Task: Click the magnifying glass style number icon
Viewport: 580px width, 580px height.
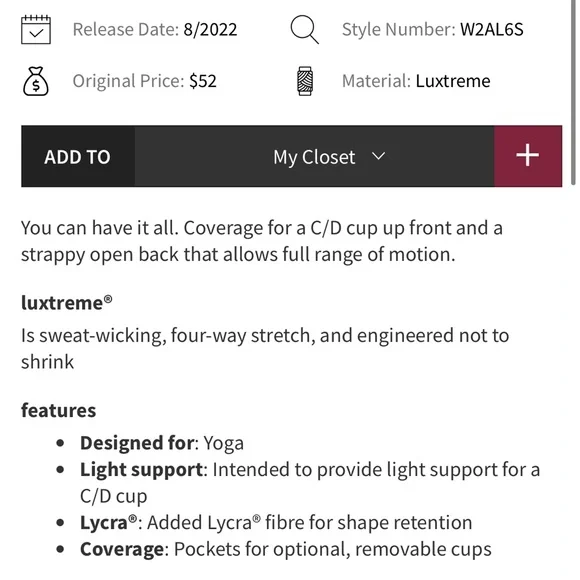Action: (x=304, y=30)
